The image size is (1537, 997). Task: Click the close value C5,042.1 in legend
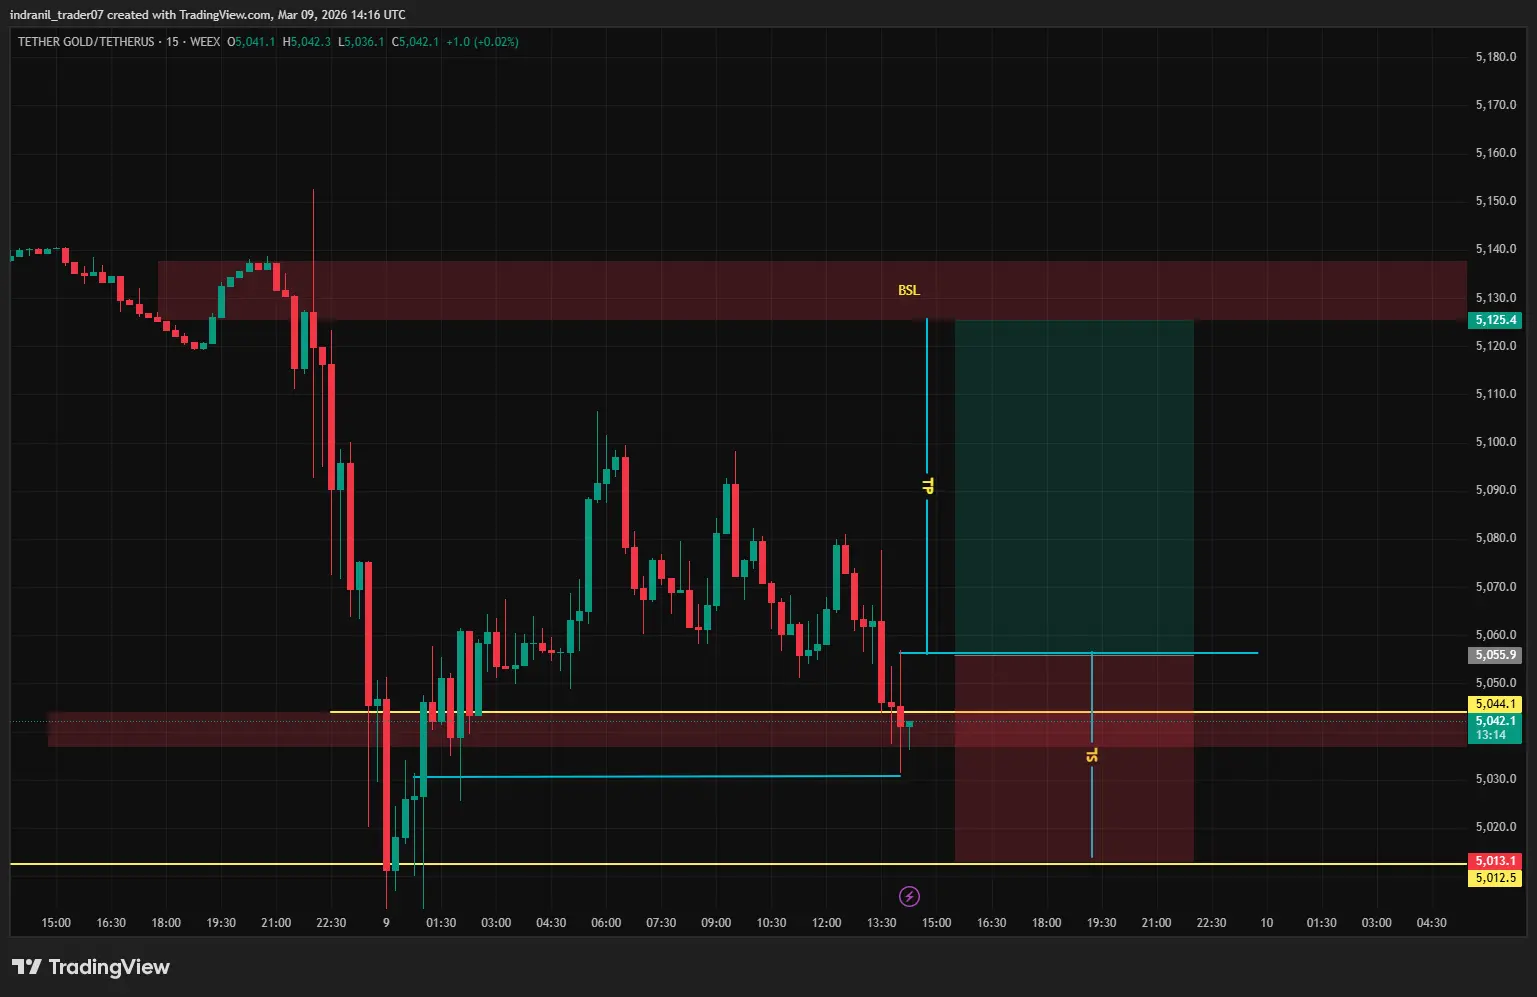(x=415, y=42)
